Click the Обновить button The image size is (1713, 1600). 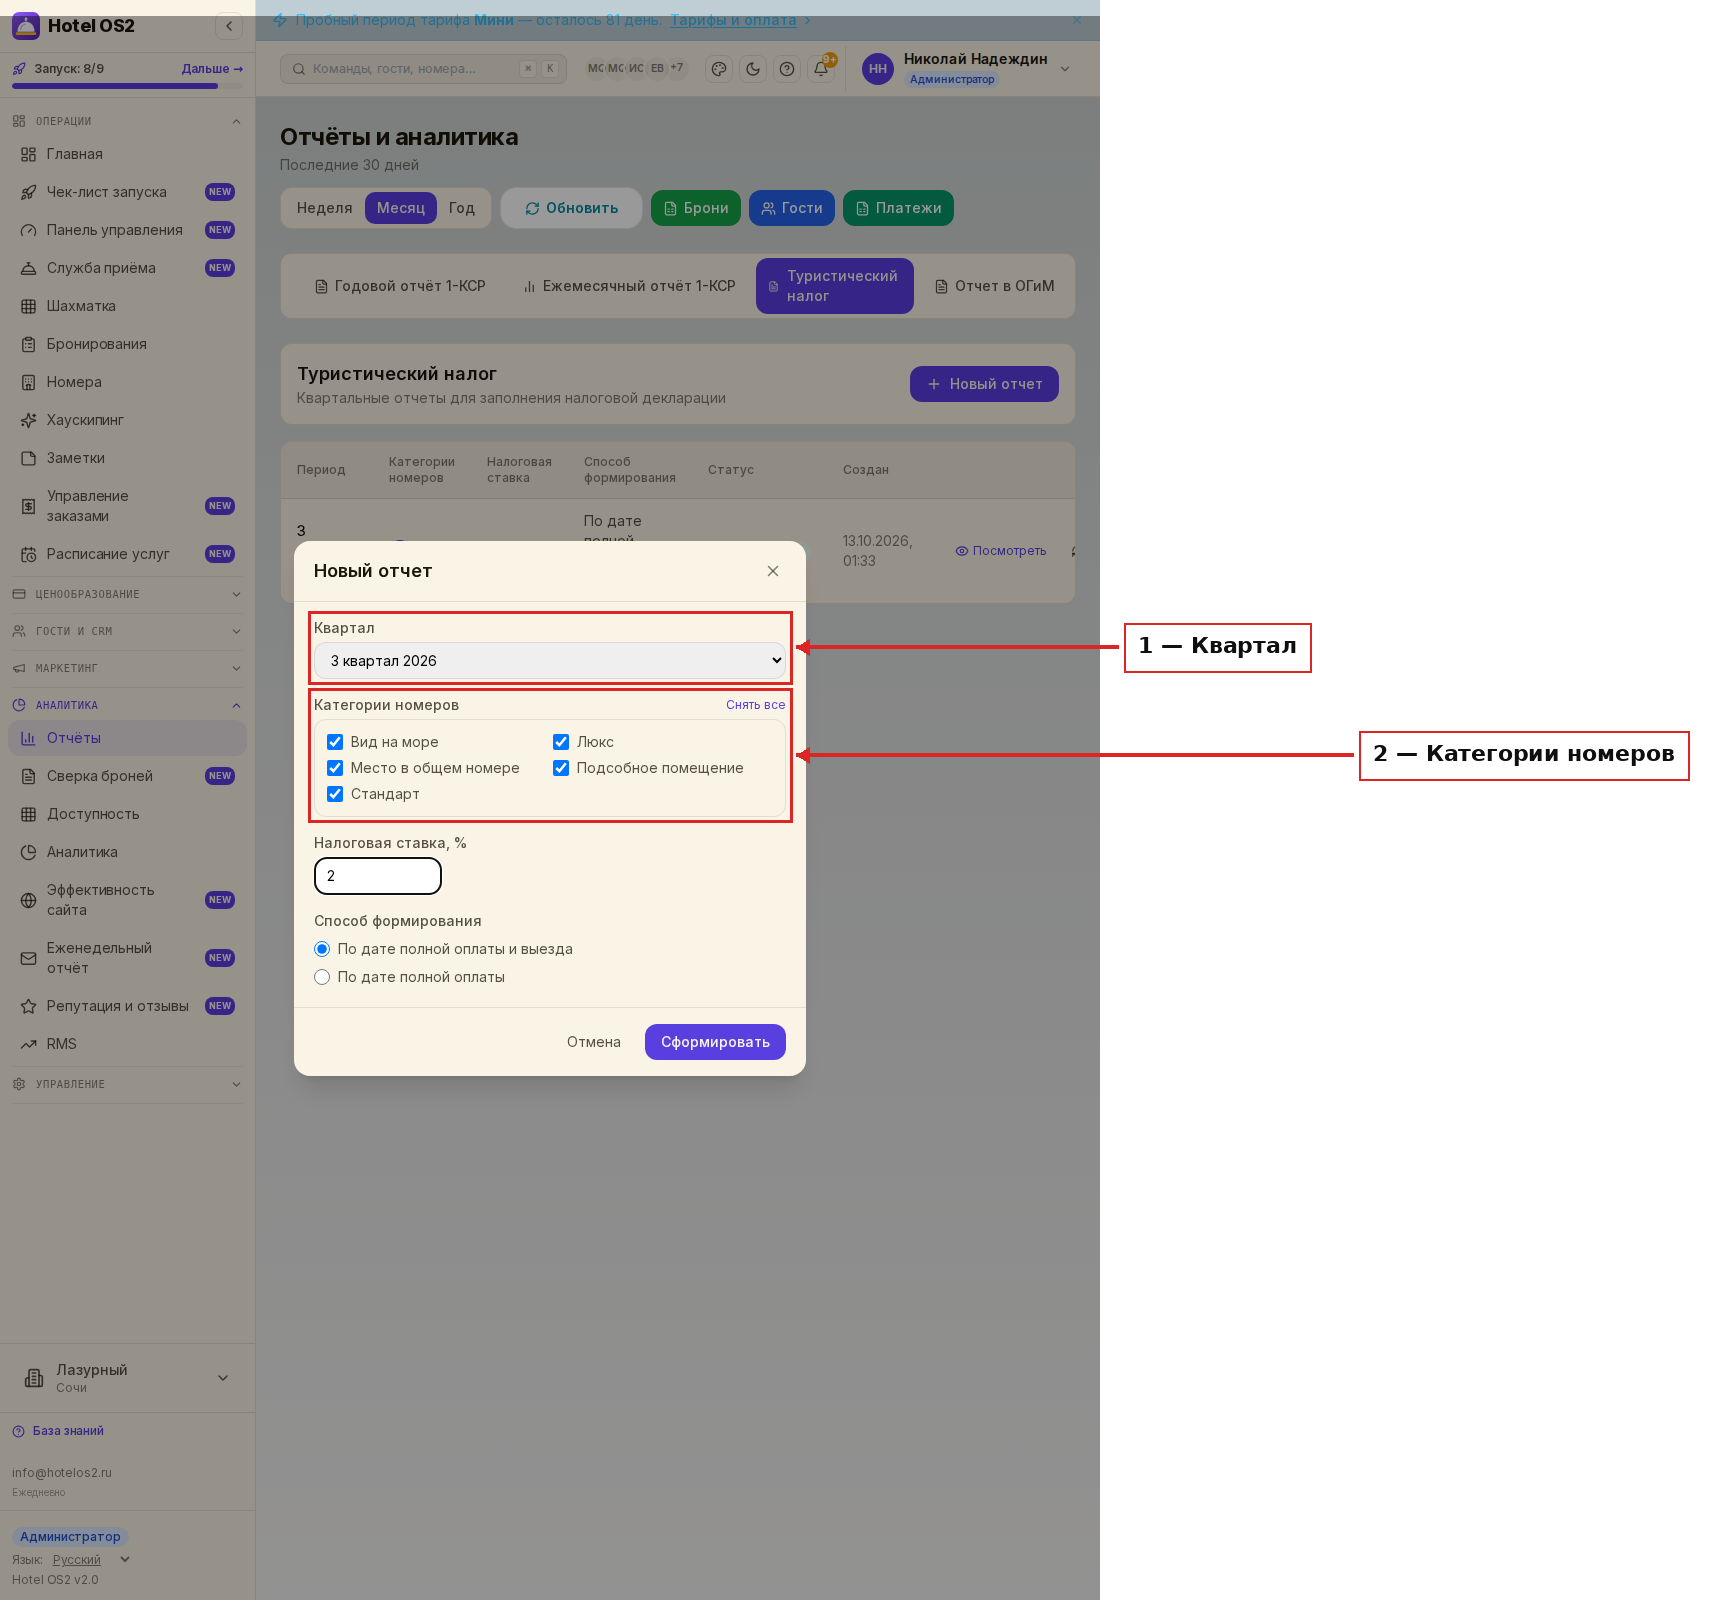(572, 208)
